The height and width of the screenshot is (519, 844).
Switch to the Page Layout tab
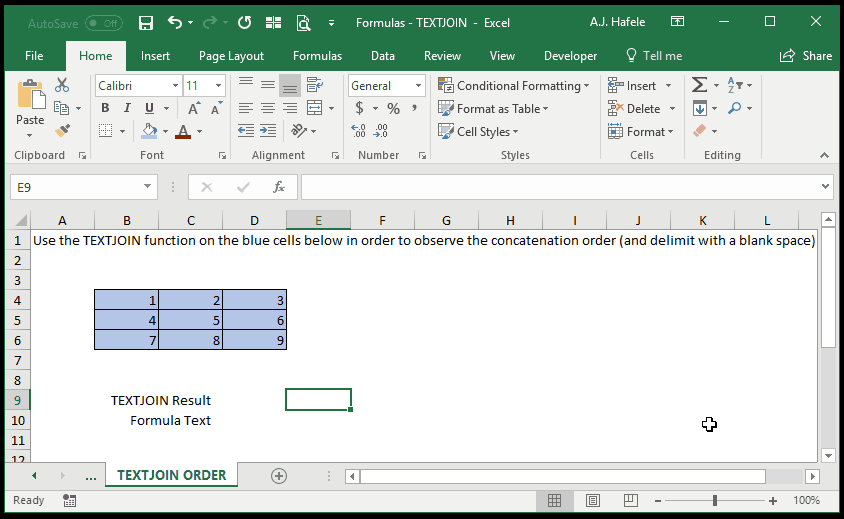[x=231, y=56]
